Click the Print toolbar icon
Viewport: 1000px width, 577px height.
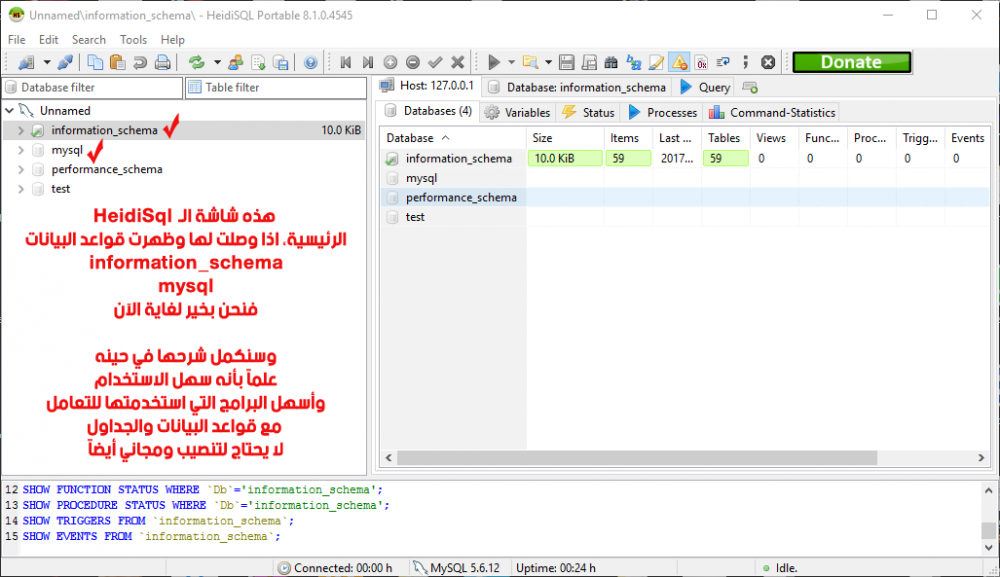click(x=163, y=62)
